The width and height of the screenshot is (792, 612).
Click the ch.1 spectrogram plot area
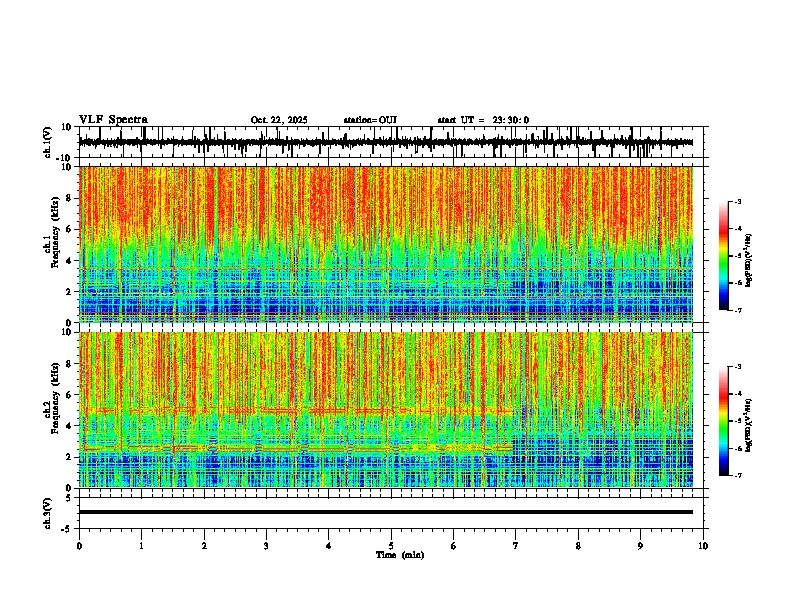click(386, 244)
